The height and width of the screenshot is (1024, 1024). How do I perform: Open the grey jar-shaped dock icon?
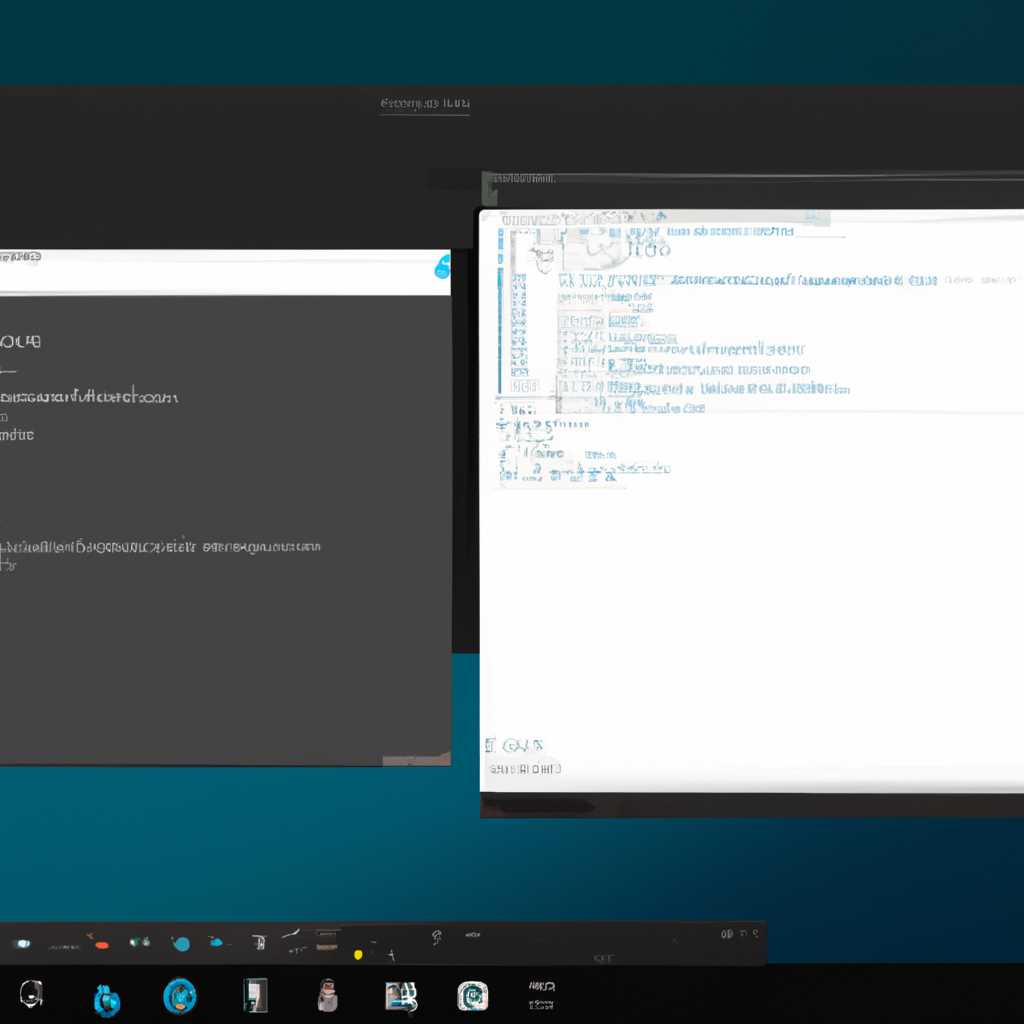pyautogui.click(x=328, y=995)
